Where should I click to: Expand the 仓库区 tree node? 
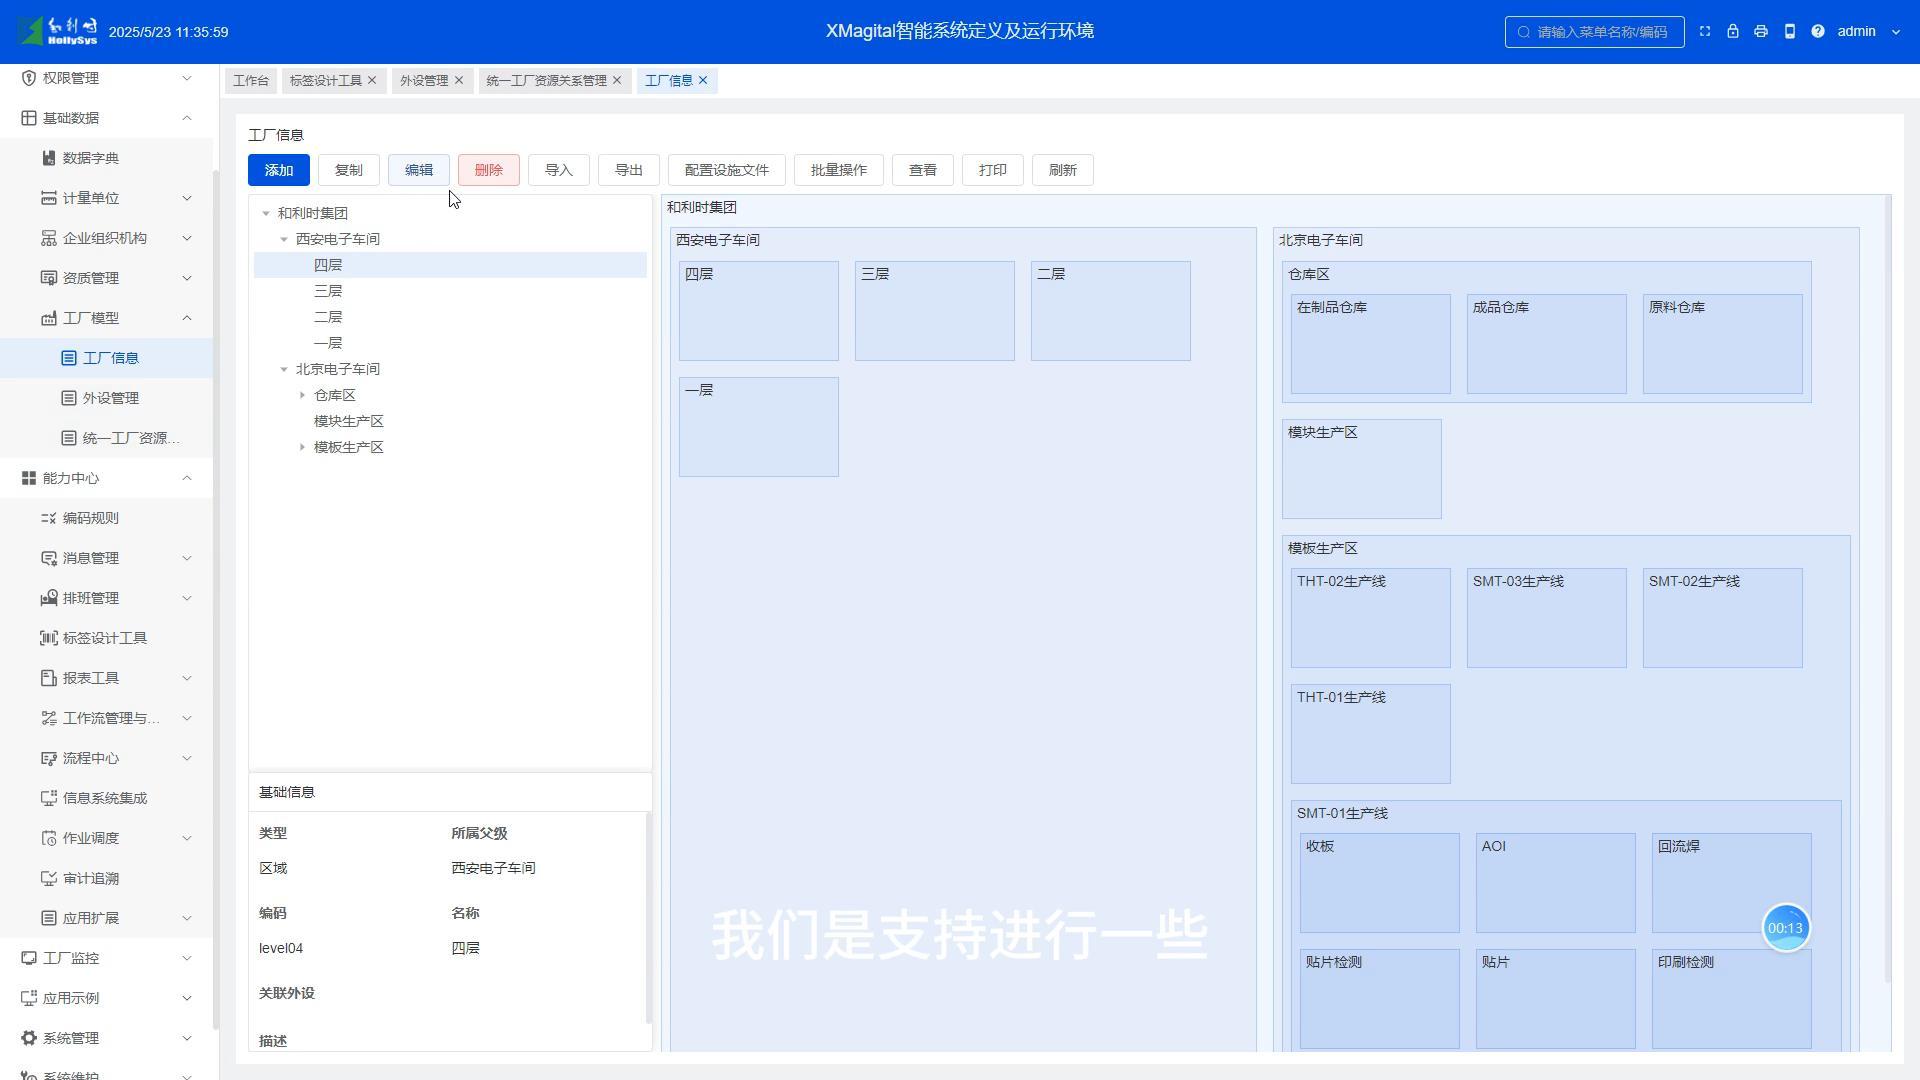tap(302, 395)
